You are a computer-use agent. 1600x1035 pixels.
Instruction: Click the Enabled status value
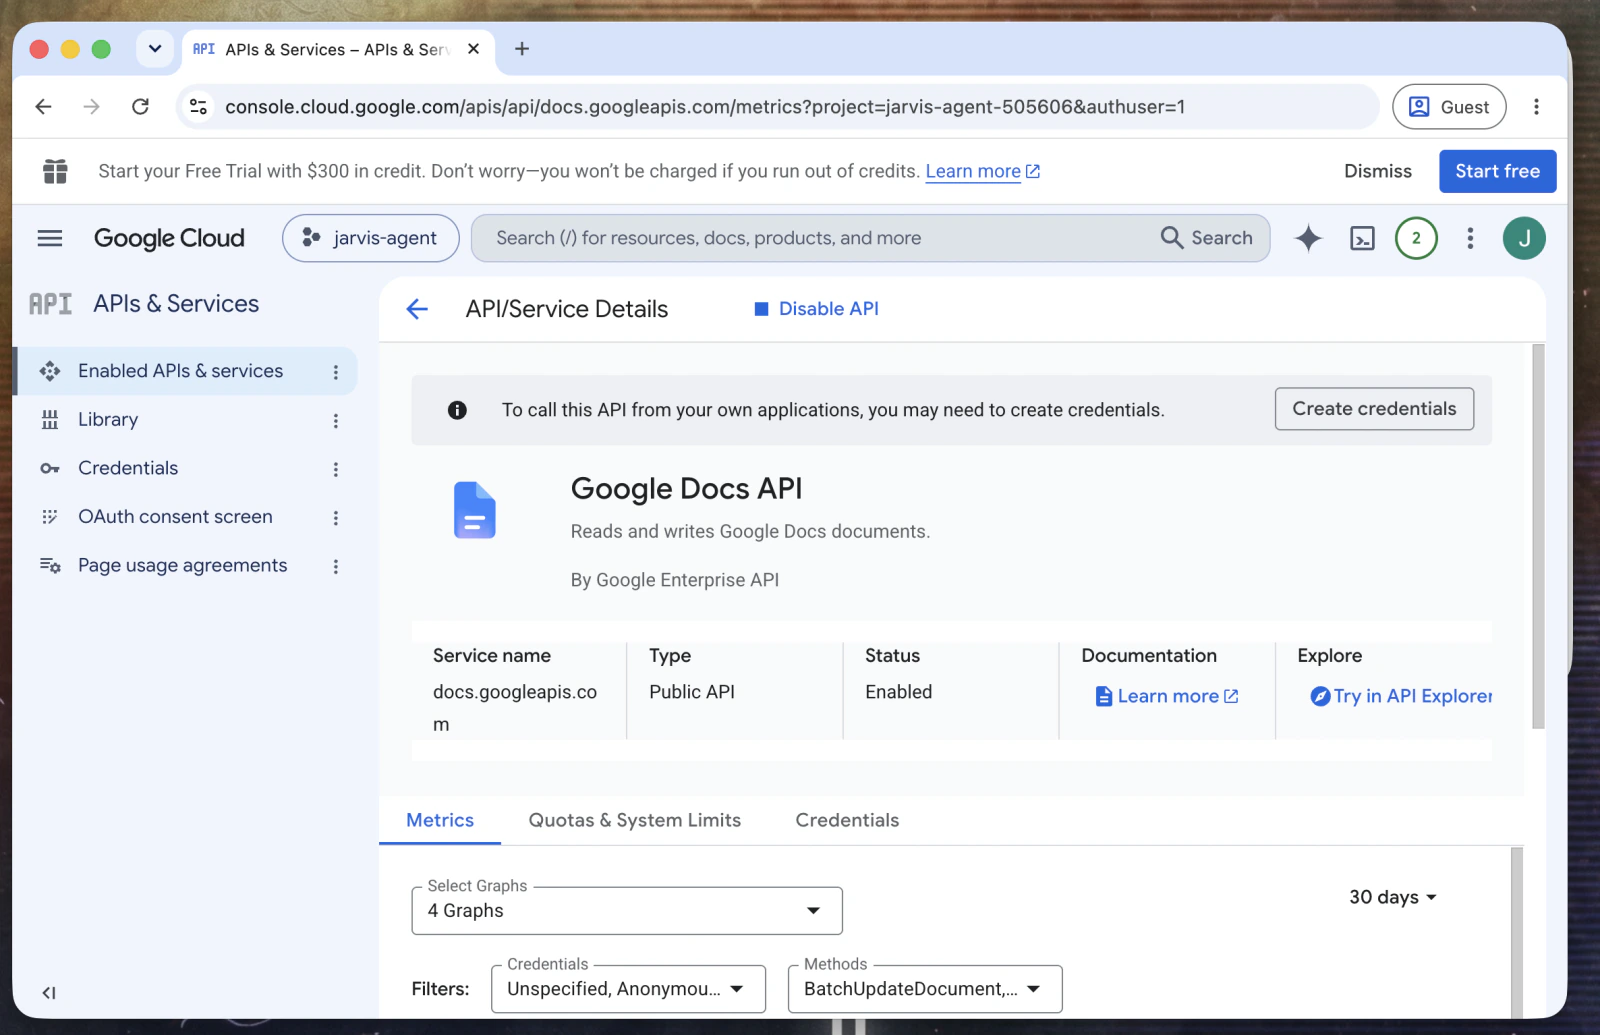(x=898, y=692)
